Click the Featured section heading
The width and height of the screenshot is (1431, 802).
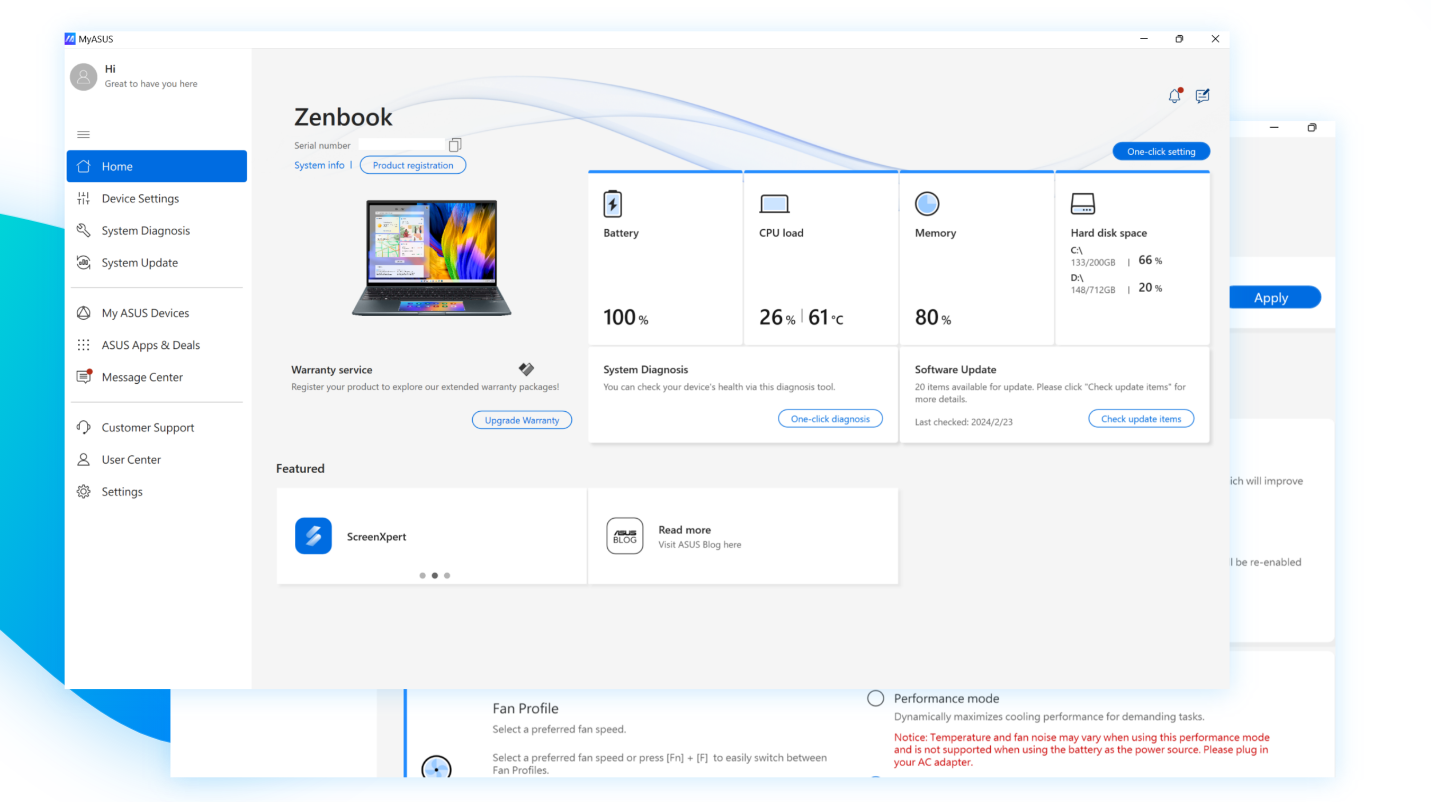301,468
